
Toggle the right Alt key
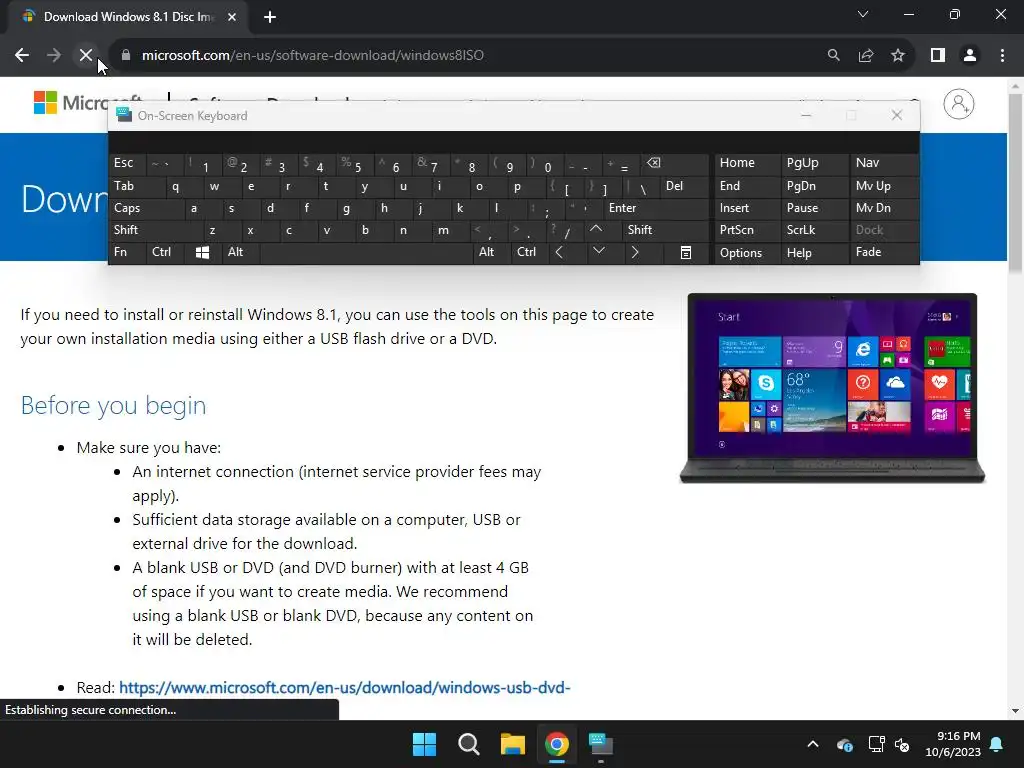[491, 252]
